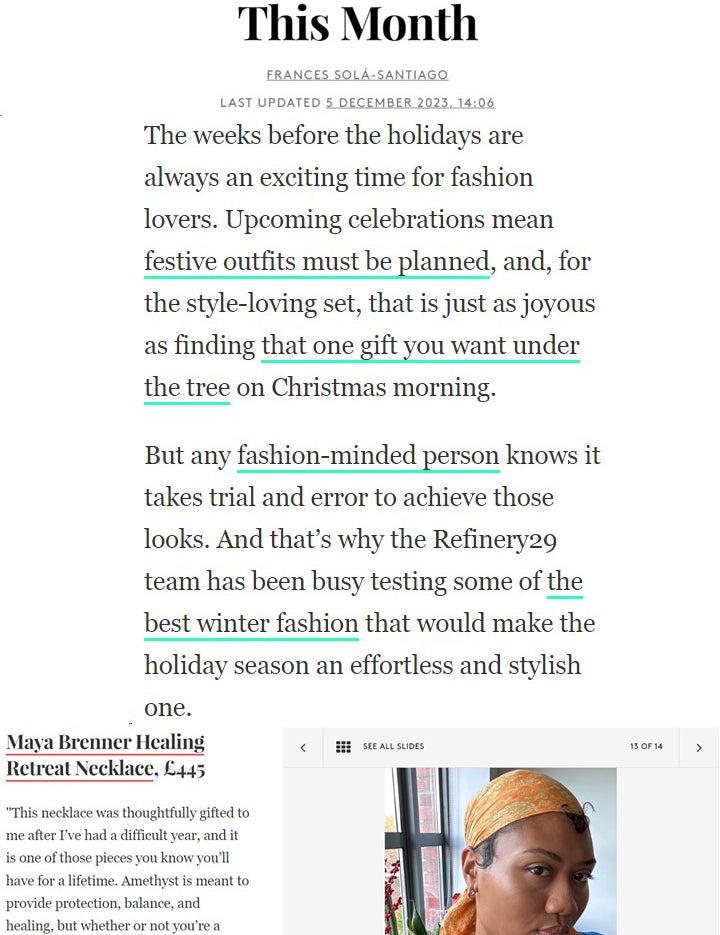The image size is (720, 935).
Task: Click the 'See All Slides' label
Action: tap(393, 747)
